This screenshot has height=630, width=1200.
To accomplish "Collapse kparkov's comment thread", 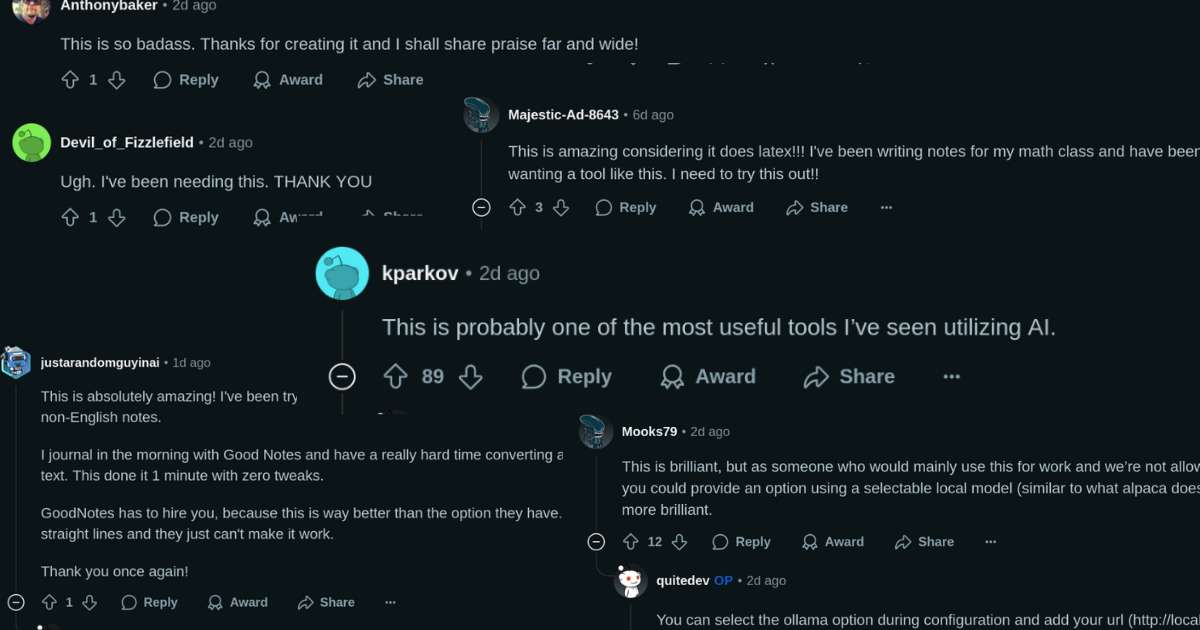I will coord(342,376).
